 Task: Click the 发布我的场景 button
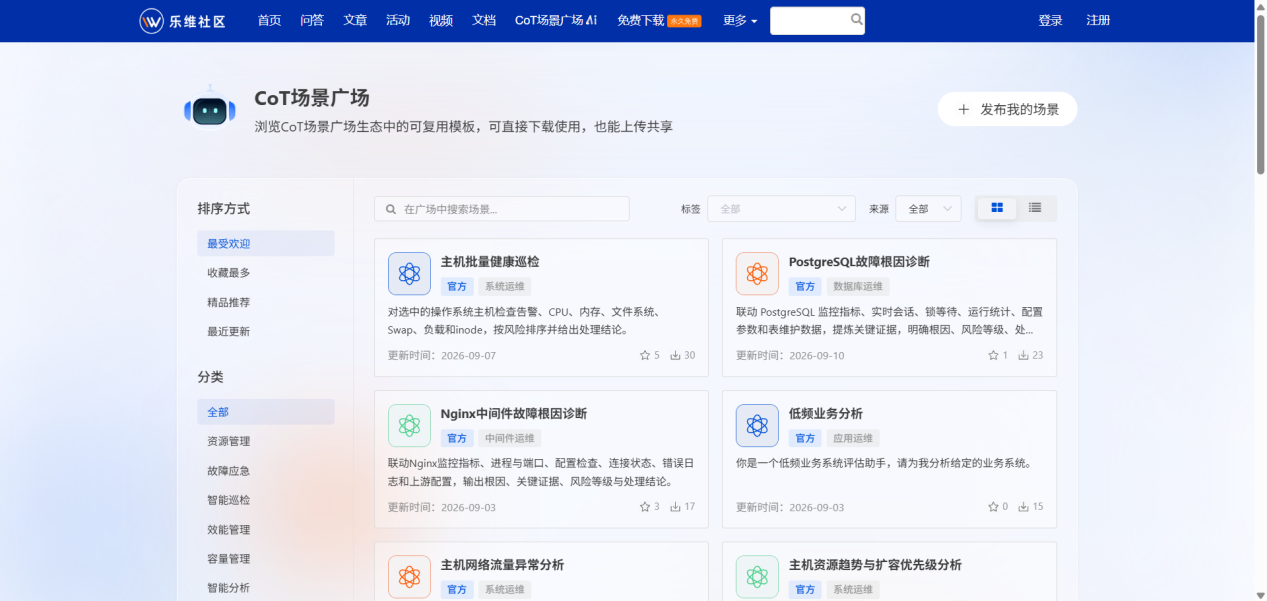(x=1007, y=109)
